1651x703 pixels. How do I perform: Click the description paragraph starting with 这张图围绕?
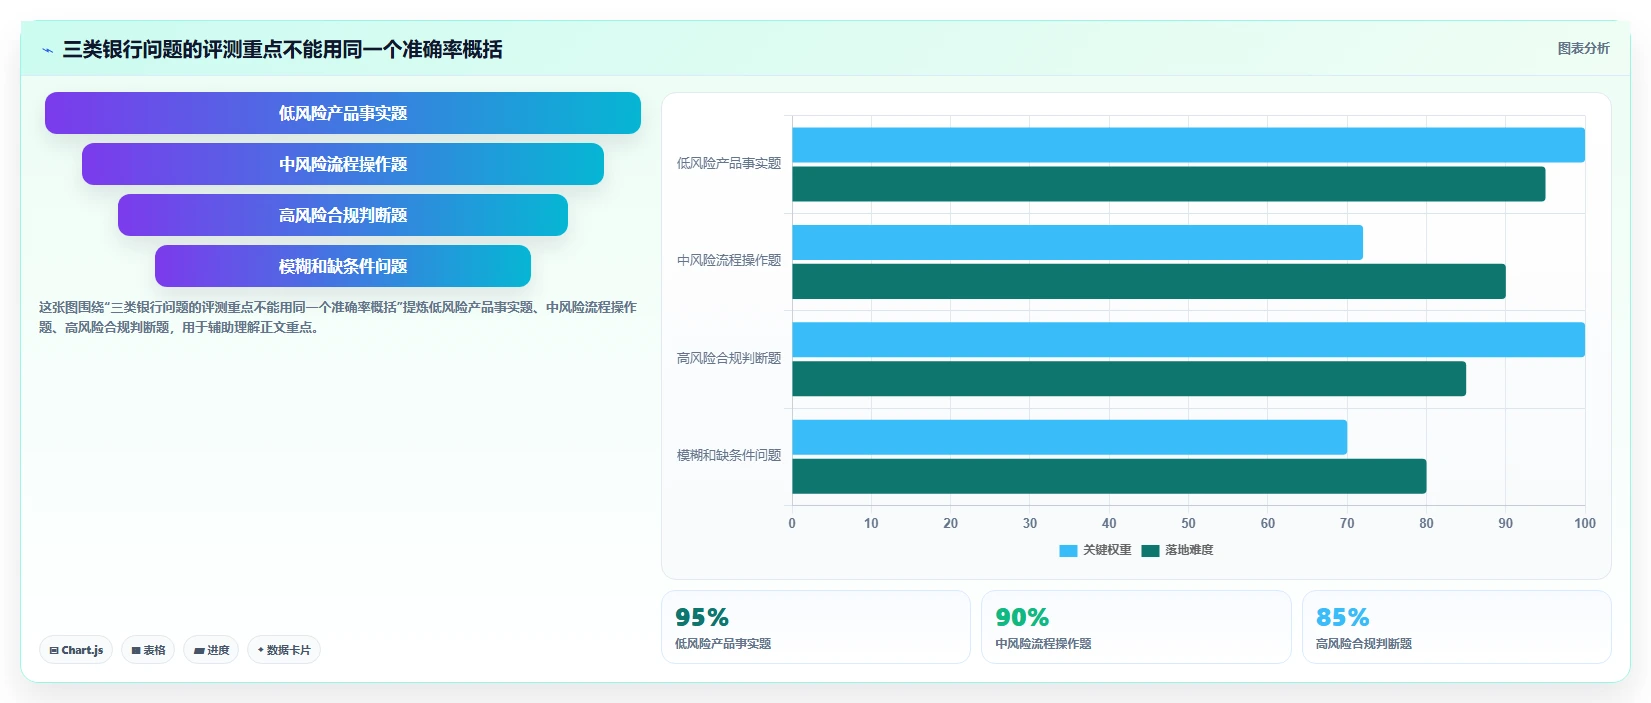pyautogui.click(x=338, y=317)
